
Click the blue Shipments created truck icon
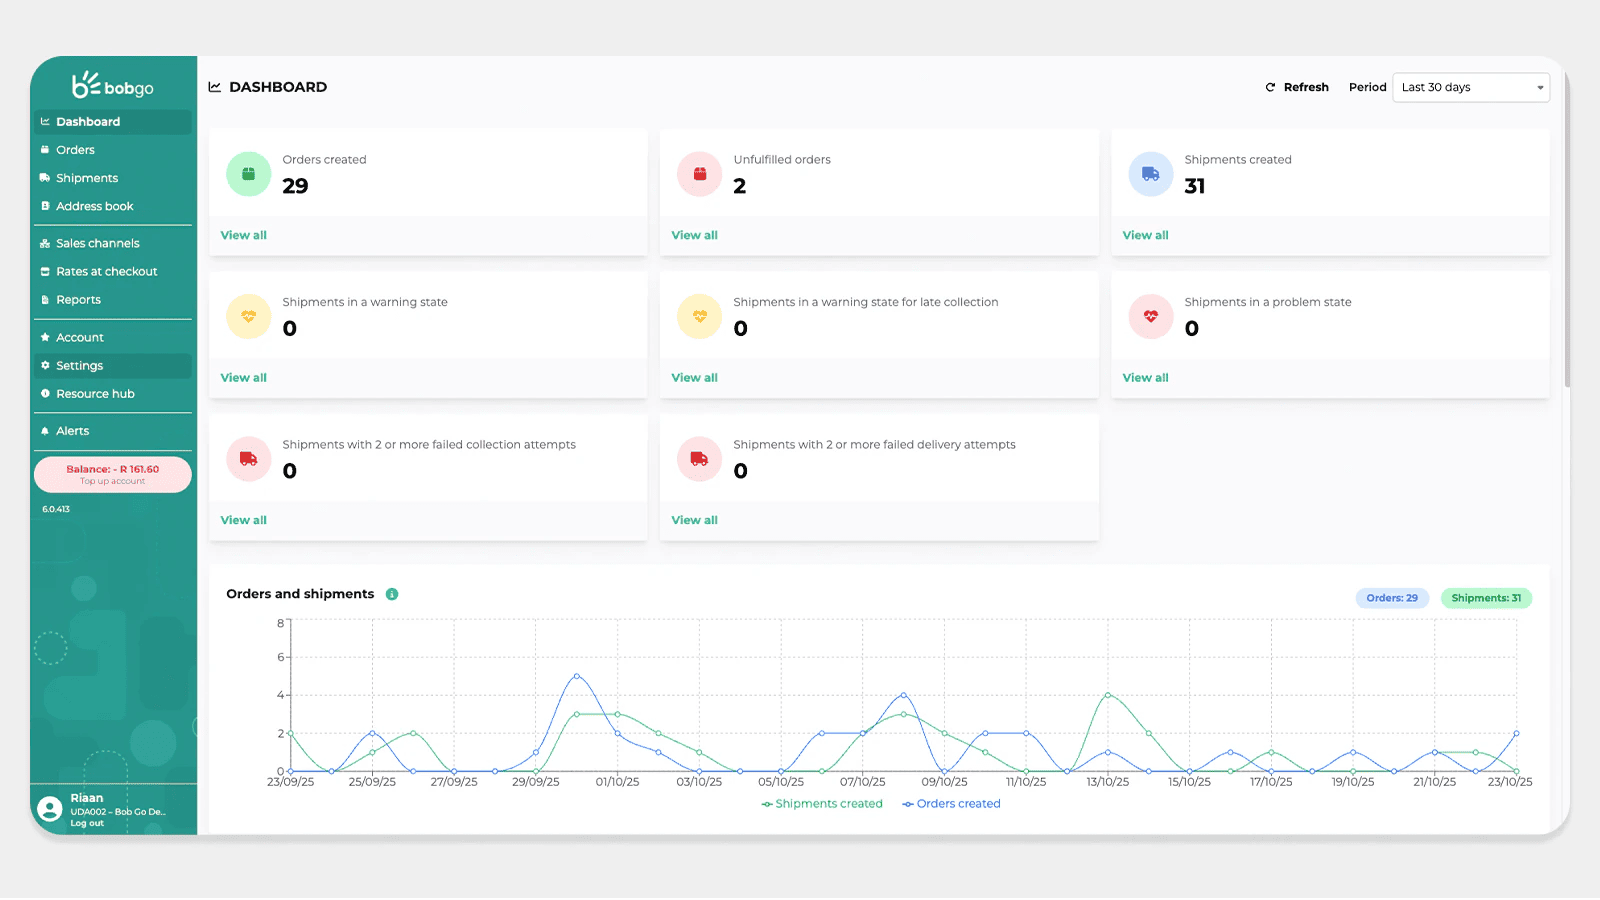click(1151, 174)
